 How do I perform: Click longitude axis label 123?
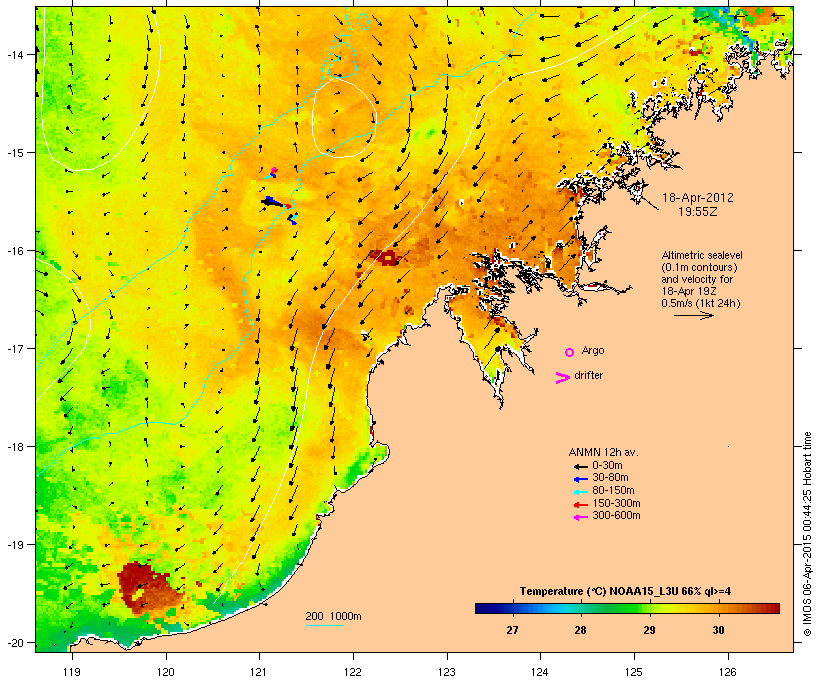pos(447,672)
